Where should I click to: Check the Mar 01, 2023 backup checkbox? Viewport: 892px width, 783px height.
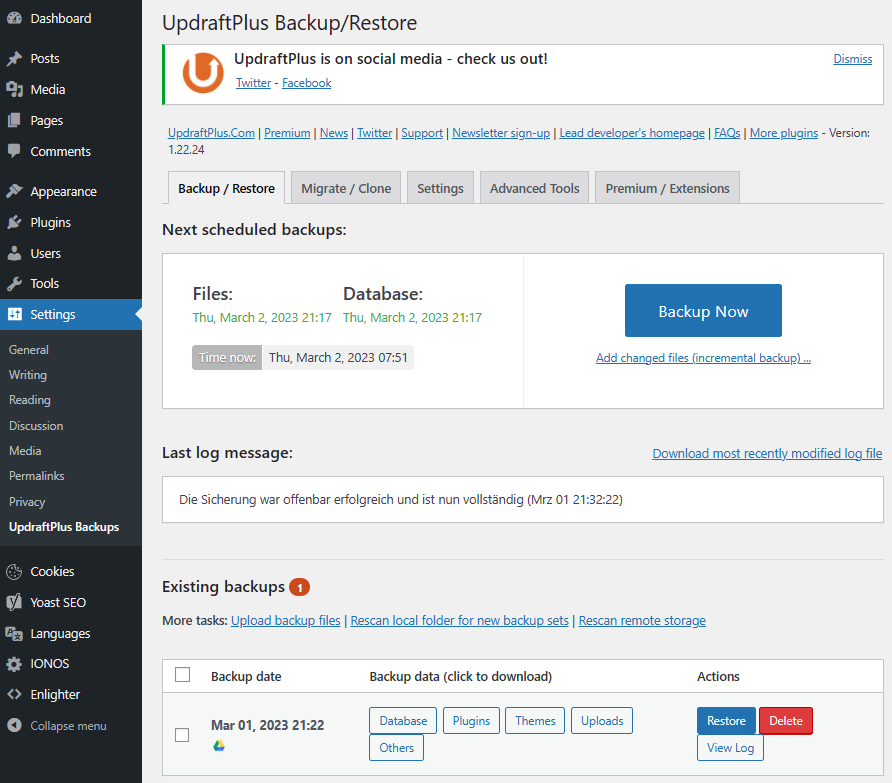click(182, 735)
